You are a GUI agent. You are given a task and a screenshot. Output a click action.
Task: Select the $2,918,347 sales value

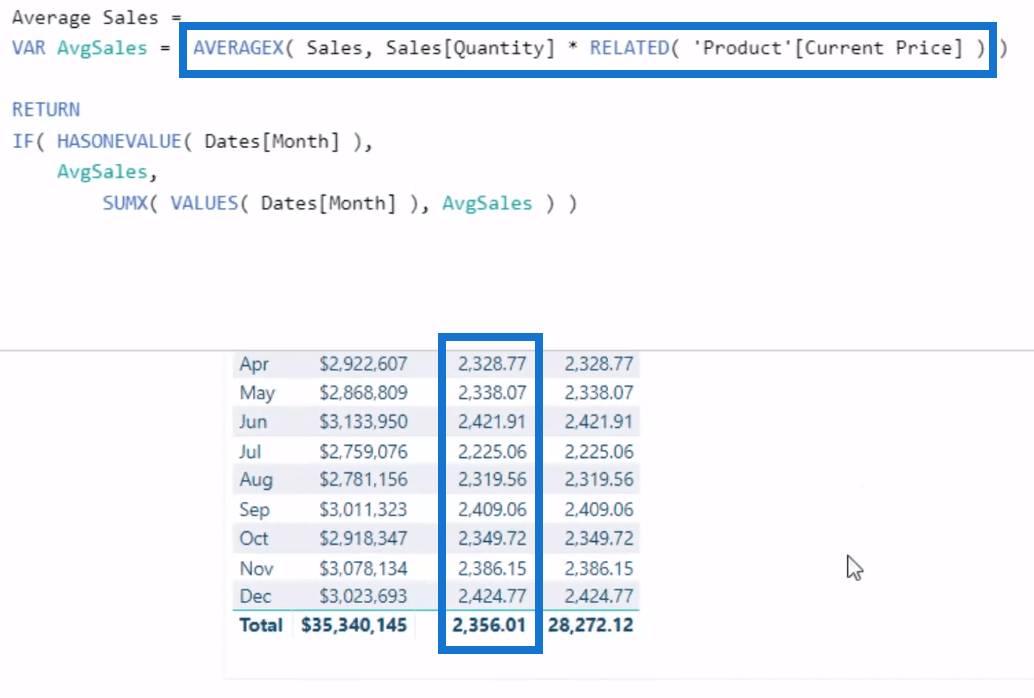pyautogui.click(x=363, y=538)
